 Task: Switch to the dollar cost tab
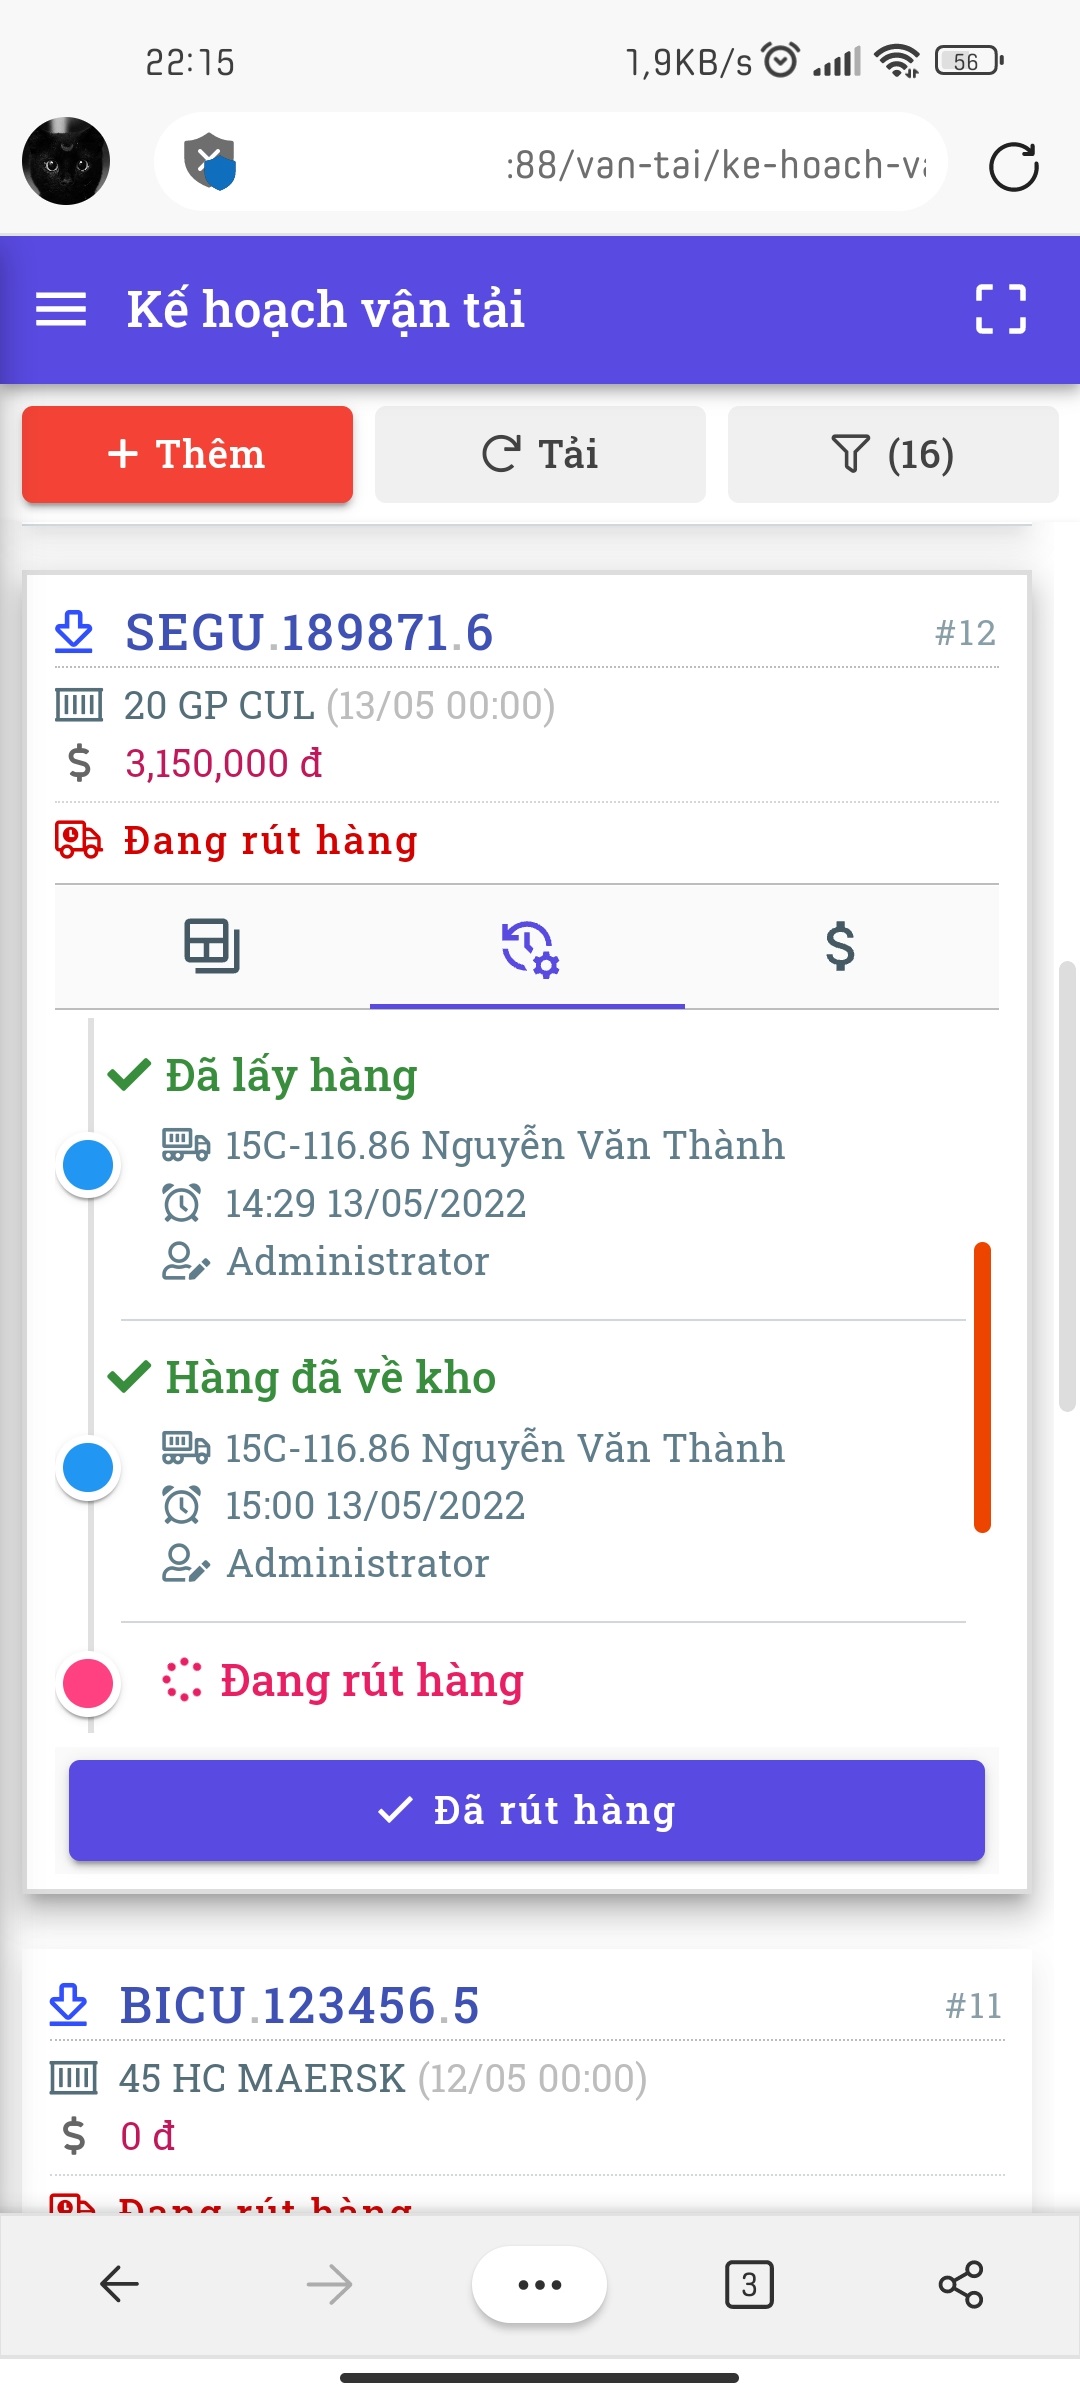click(x=840, y=946)
